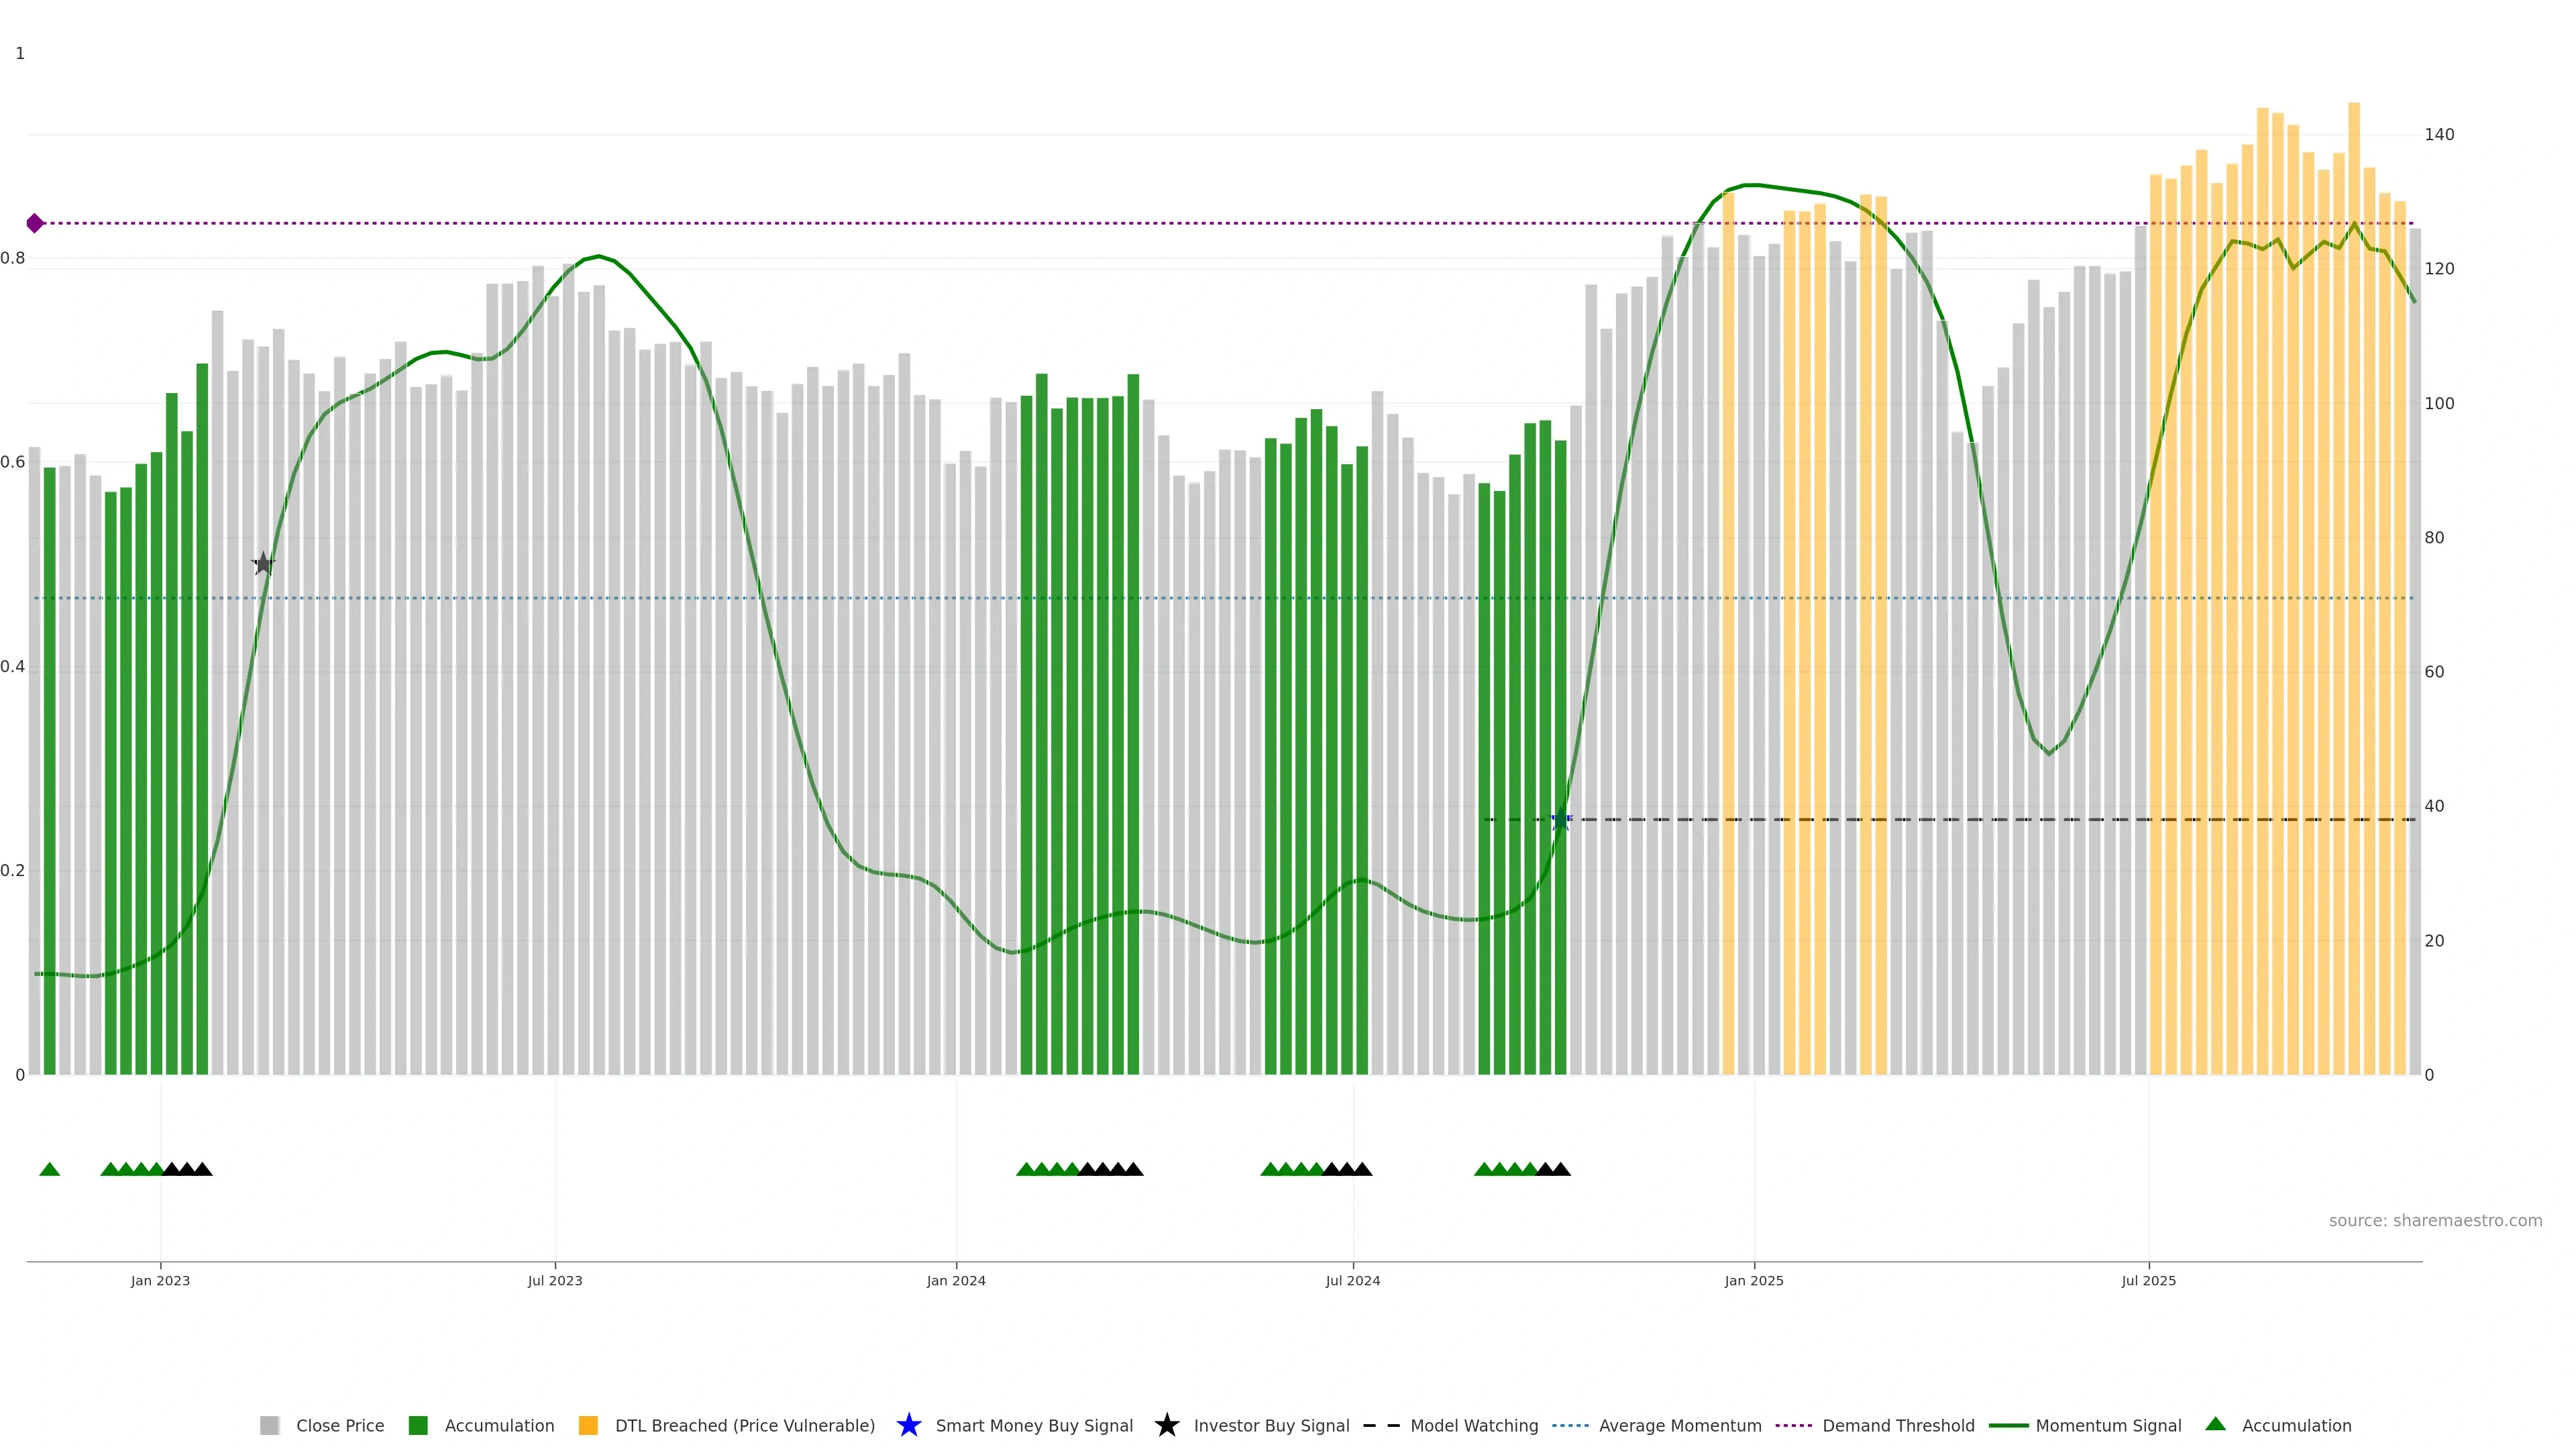Viewport: 2576px width, 1449px height.
Task: Click the Jan 2023 axis label
Action: (160, 1280)
